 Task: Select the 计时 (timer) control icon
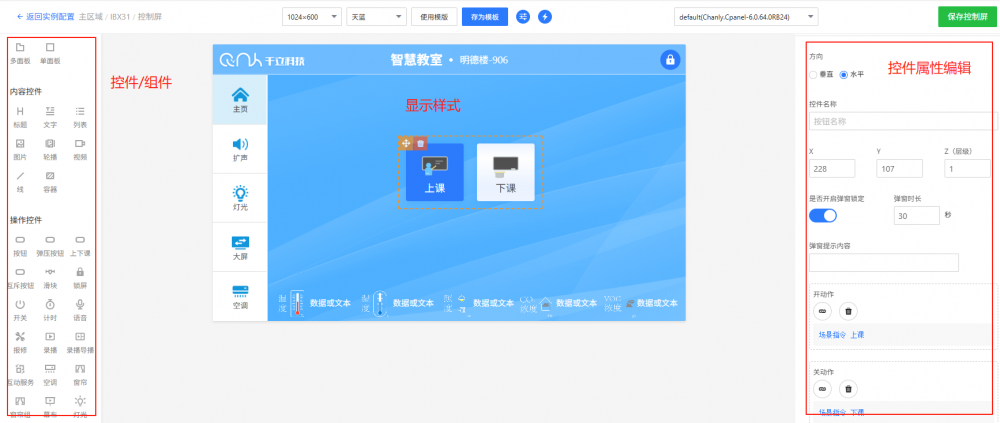coord(50,308)
